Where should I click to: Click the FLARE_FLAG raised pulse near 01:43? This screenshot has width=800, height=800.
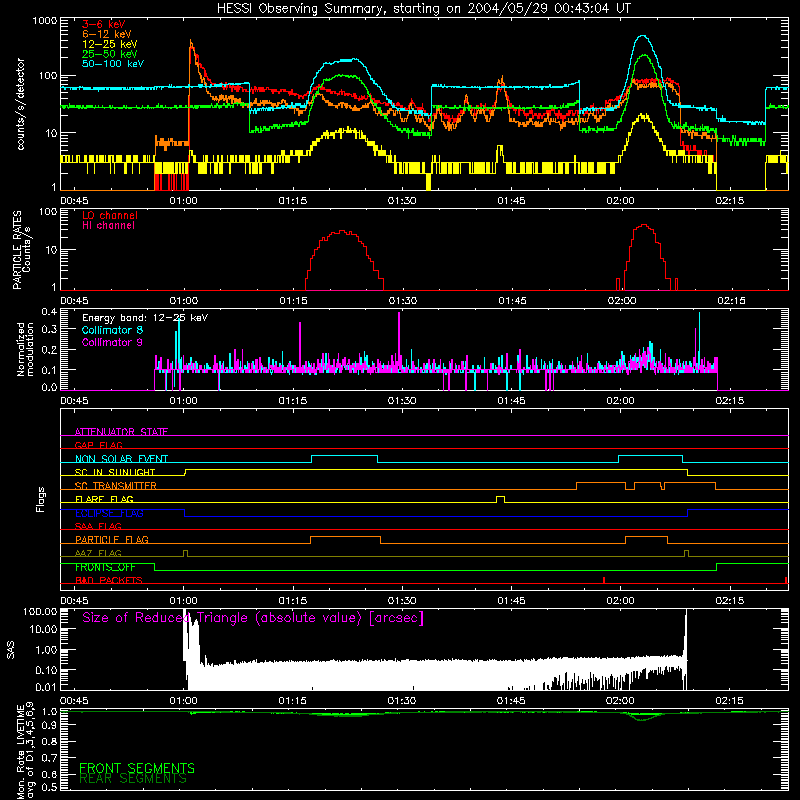point(501,499)
